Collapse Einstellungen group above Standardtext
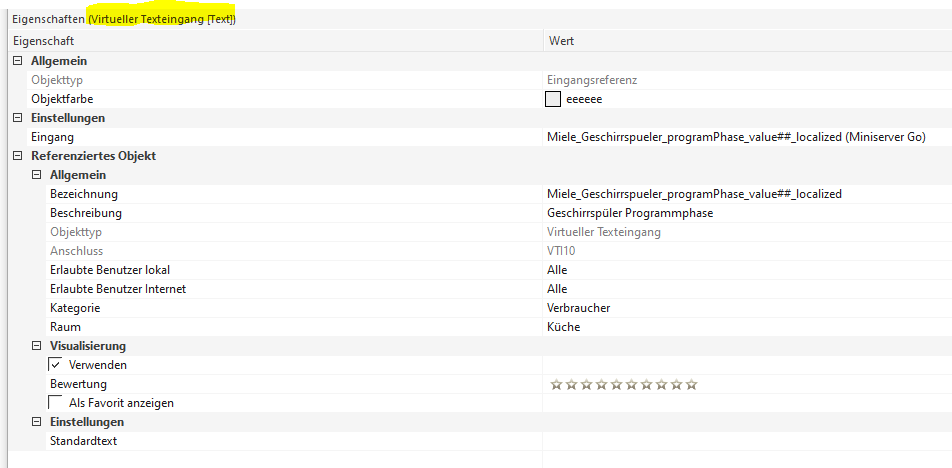This screenshot has height=468, width=952. (x=37, y=422)
